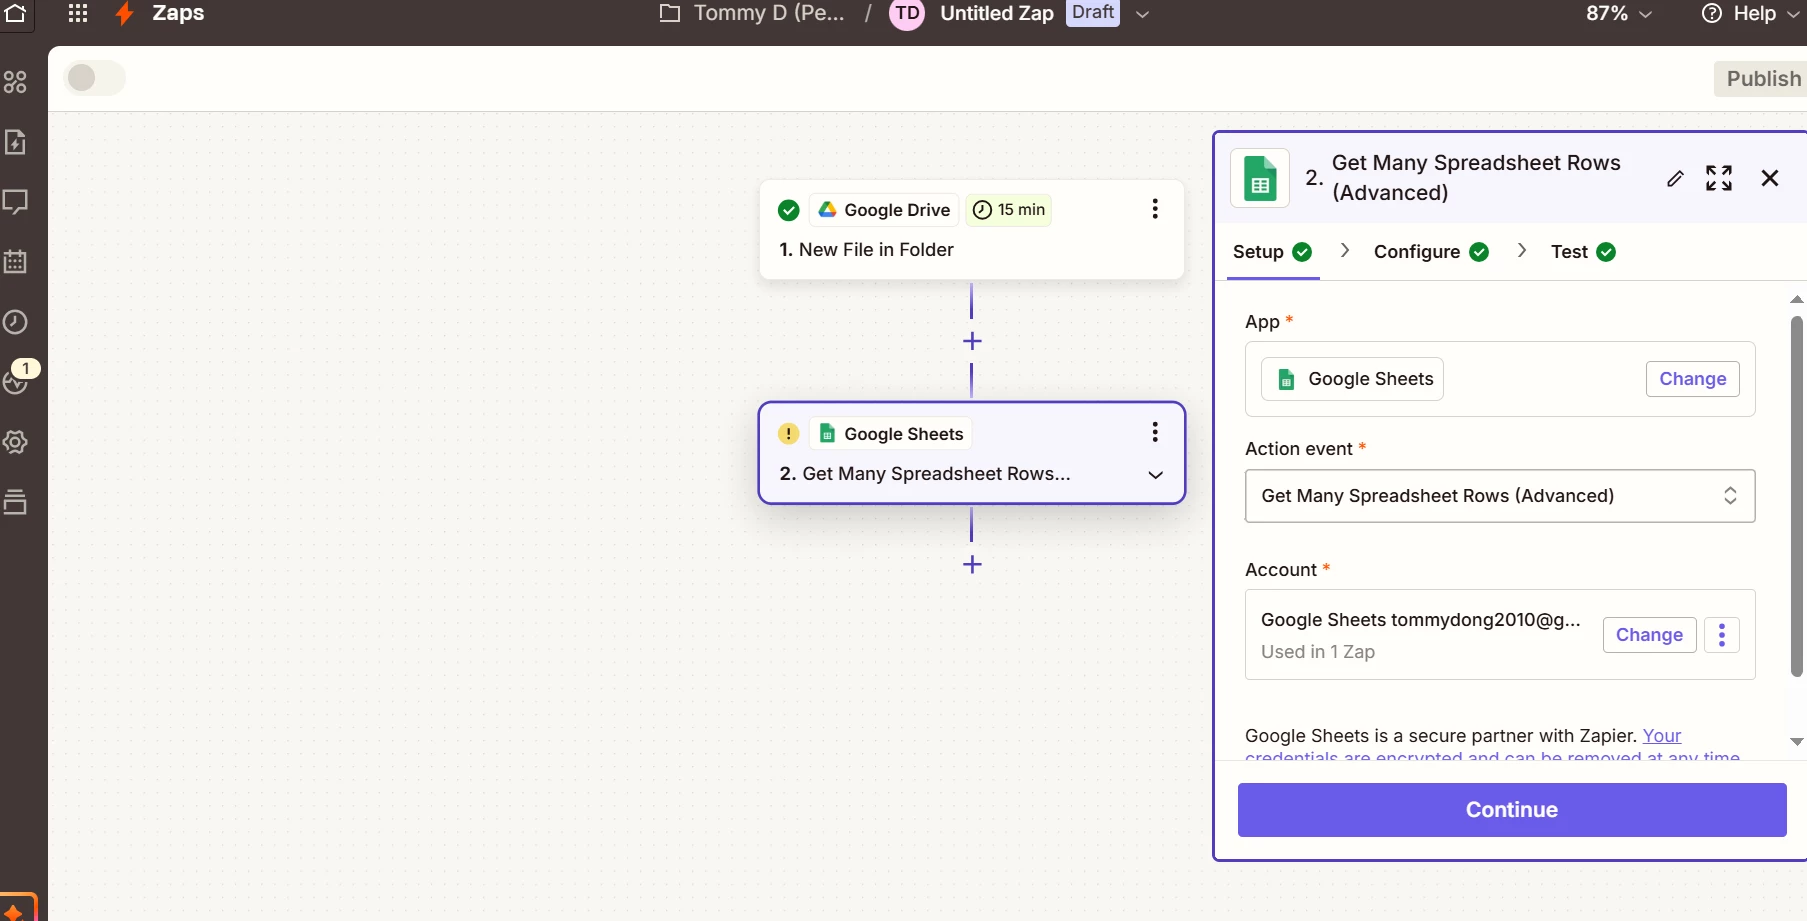Click the 15 min polling interval badge

pos(1008,210)
